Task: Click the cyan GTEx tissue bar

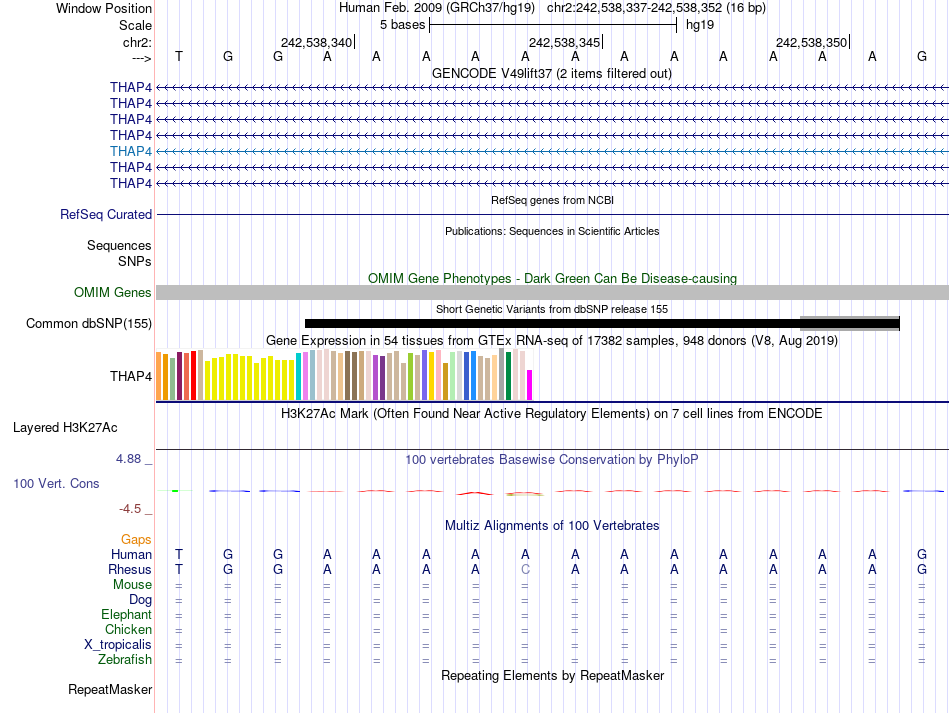Action: [299, 377]
